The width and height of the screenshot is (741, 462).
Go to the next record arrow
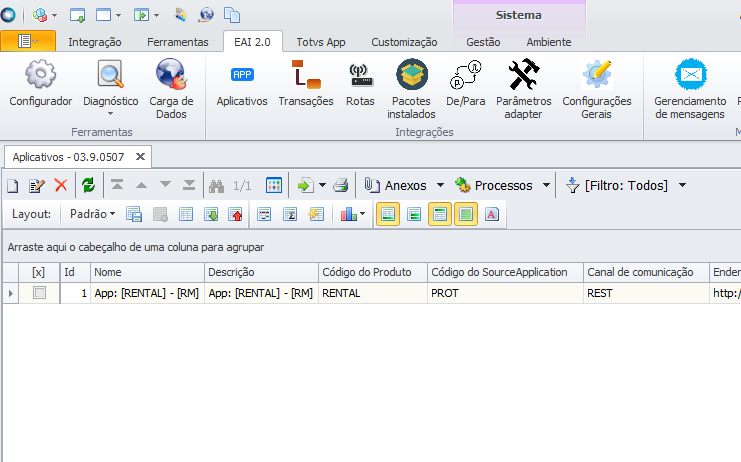coord(165,185)
